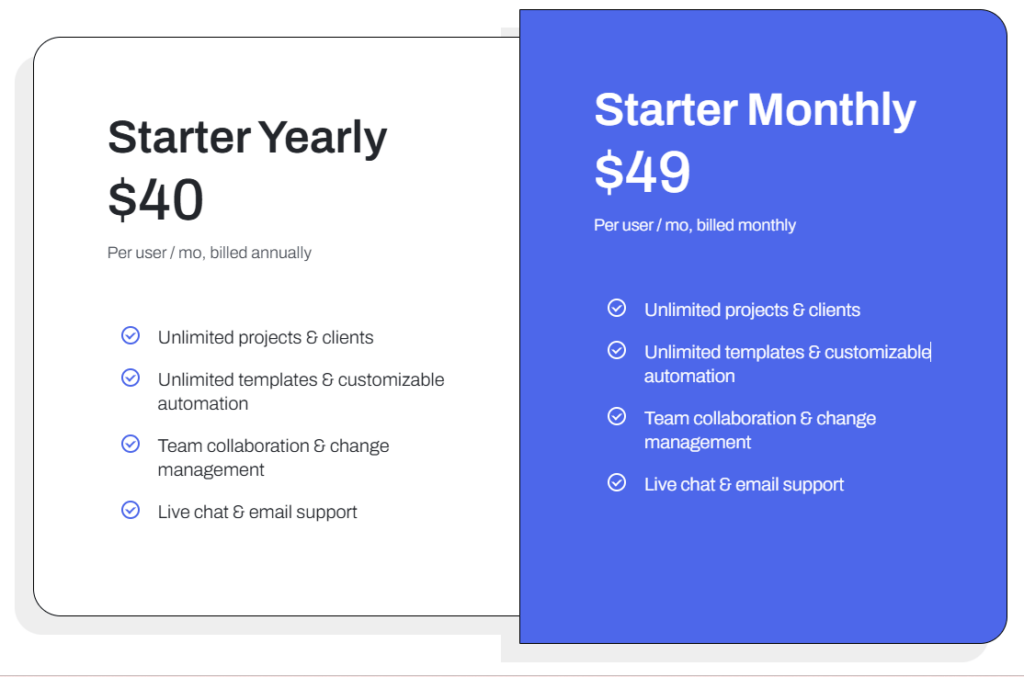Click the check icon beside Team collaboration on Starter Yearly

click(x=130, y=444)
